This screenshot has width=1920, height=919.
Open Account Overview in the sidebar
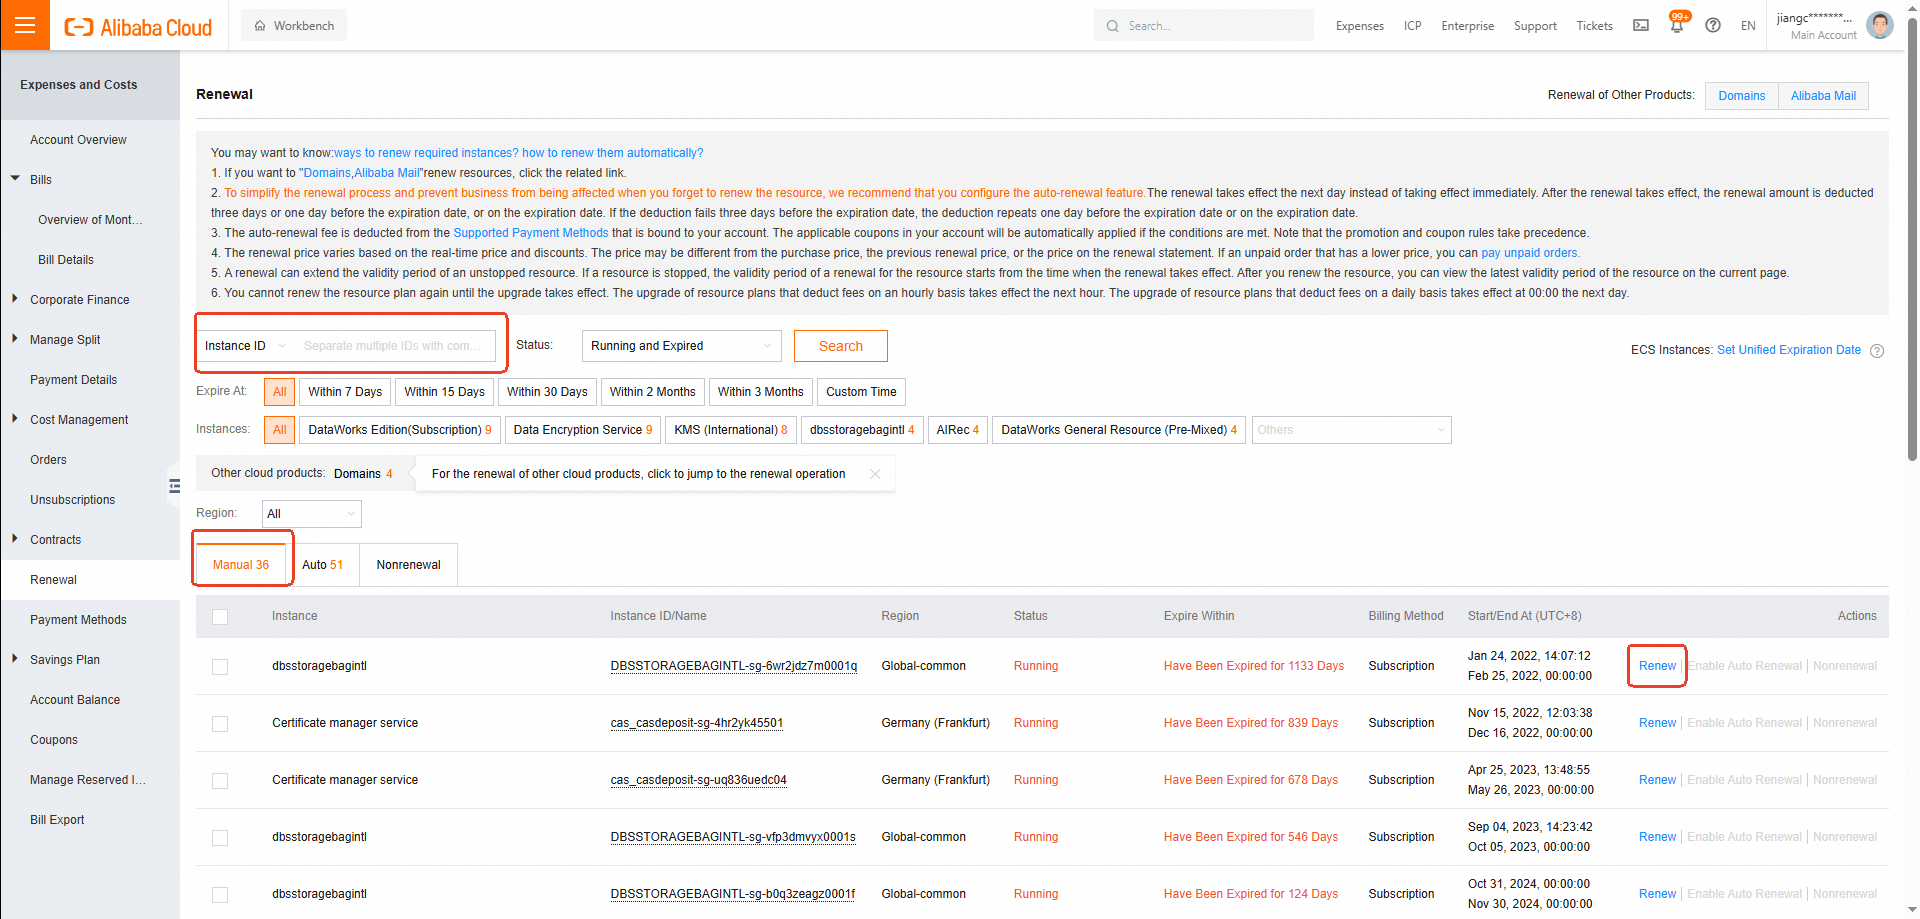(x=78, y=140)
